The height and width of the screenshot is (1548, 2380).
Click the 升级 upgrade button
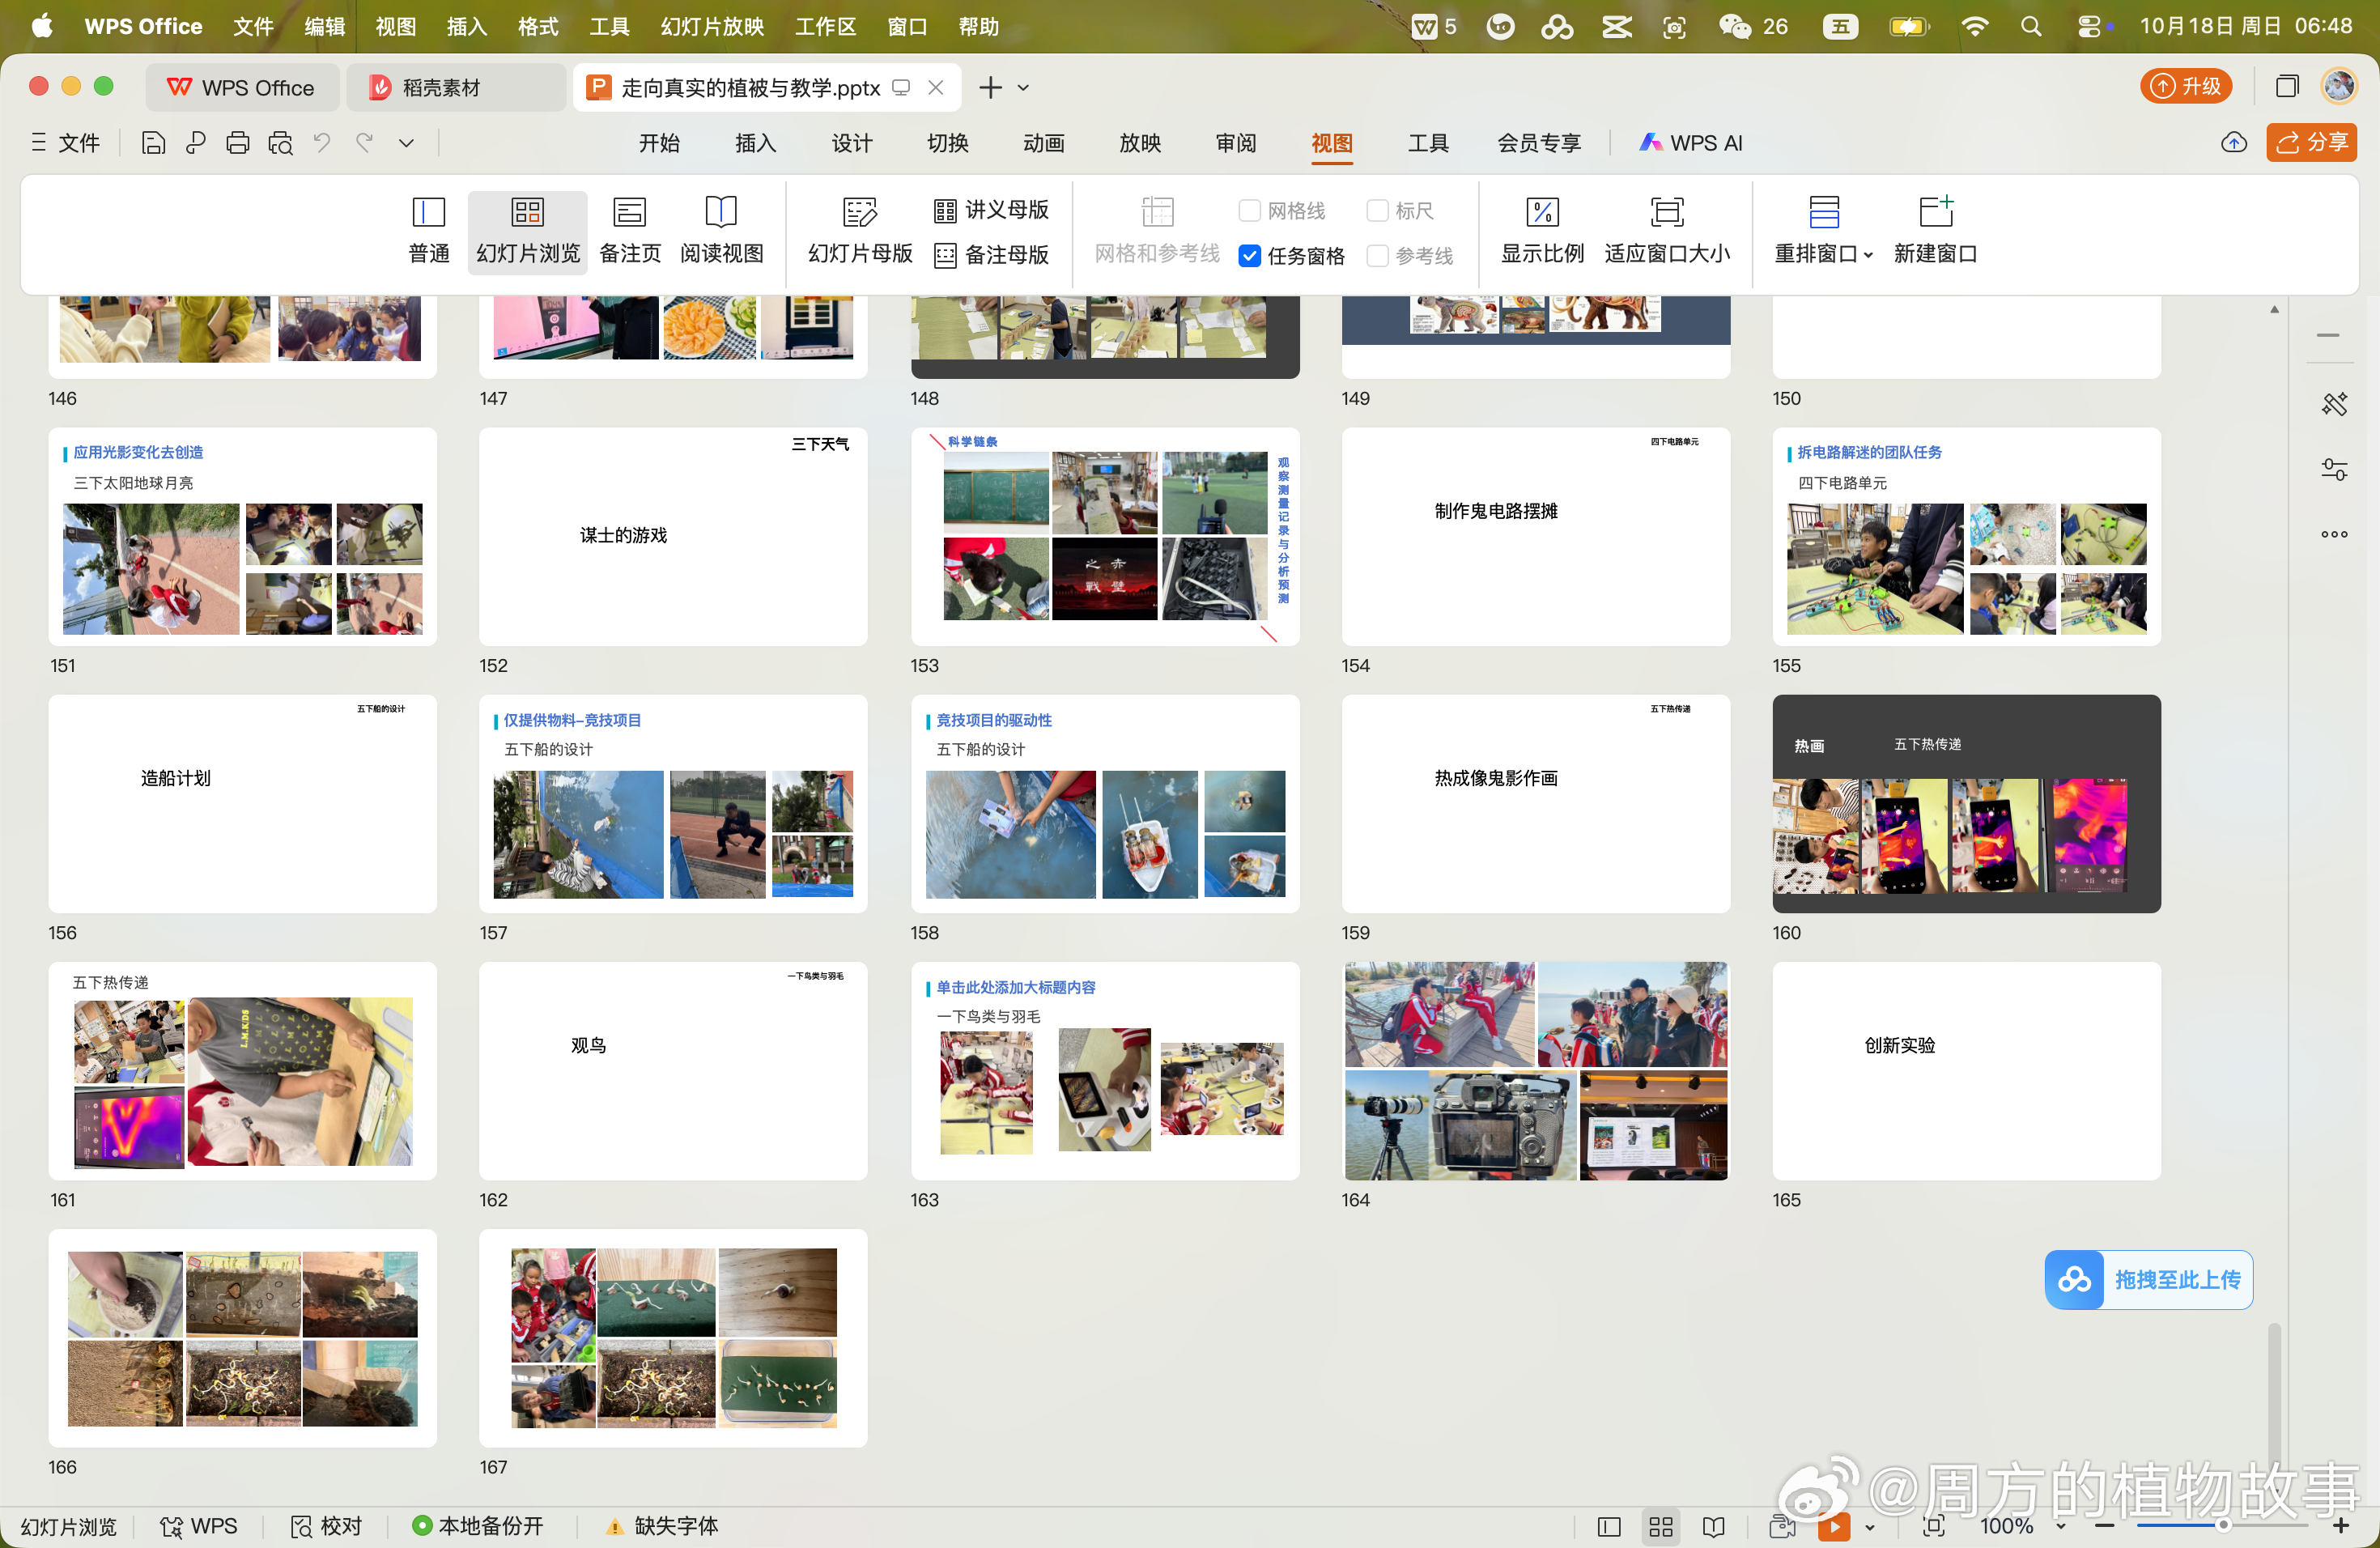click(x=2185, y=87)
